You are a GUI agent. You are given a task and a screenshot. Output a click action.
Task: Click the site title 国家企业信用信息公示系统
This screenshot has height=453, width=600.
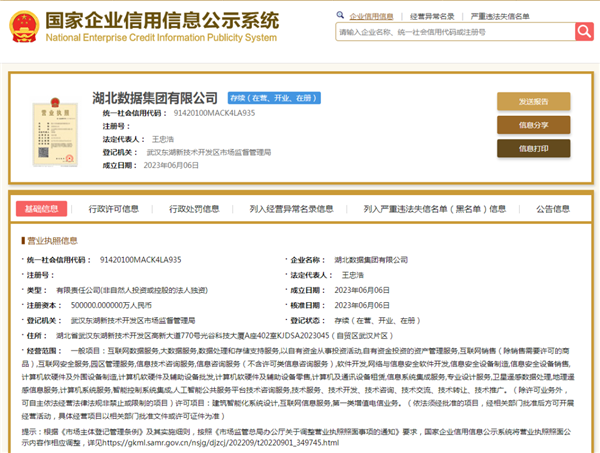[x=162, y=20]
